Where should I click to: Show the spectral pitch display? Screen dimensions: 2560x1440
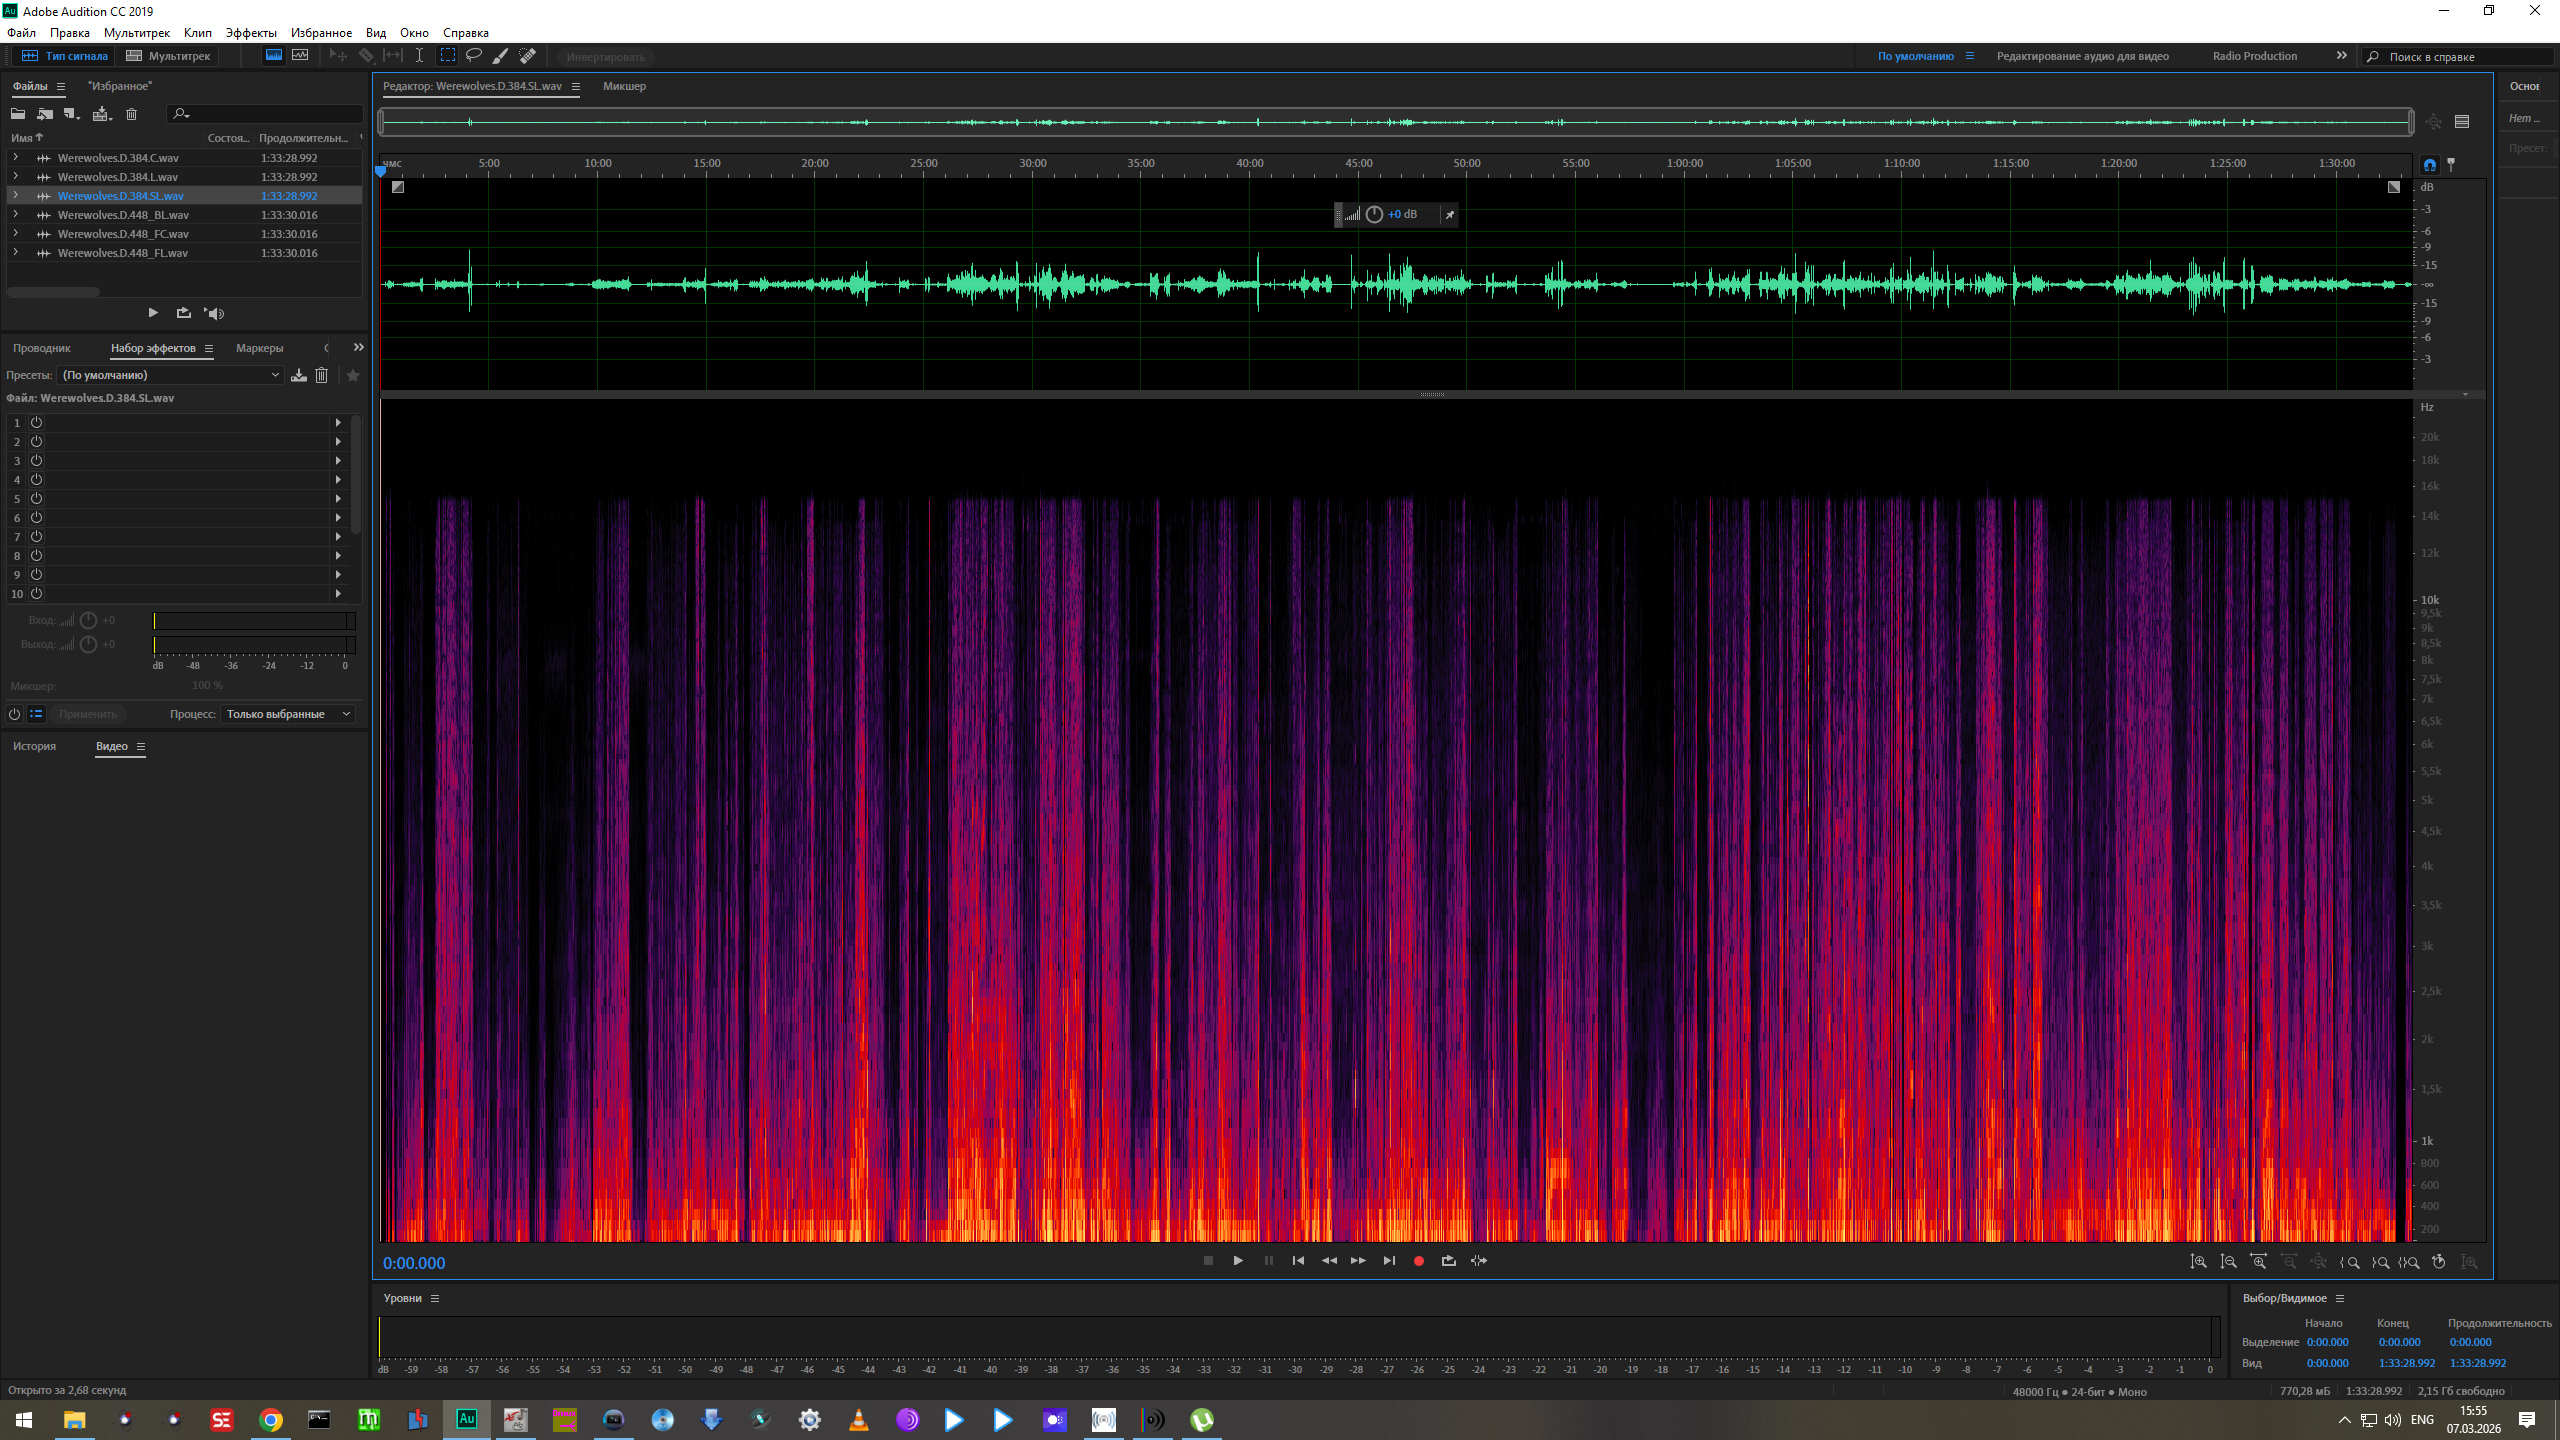coord(300,56)
